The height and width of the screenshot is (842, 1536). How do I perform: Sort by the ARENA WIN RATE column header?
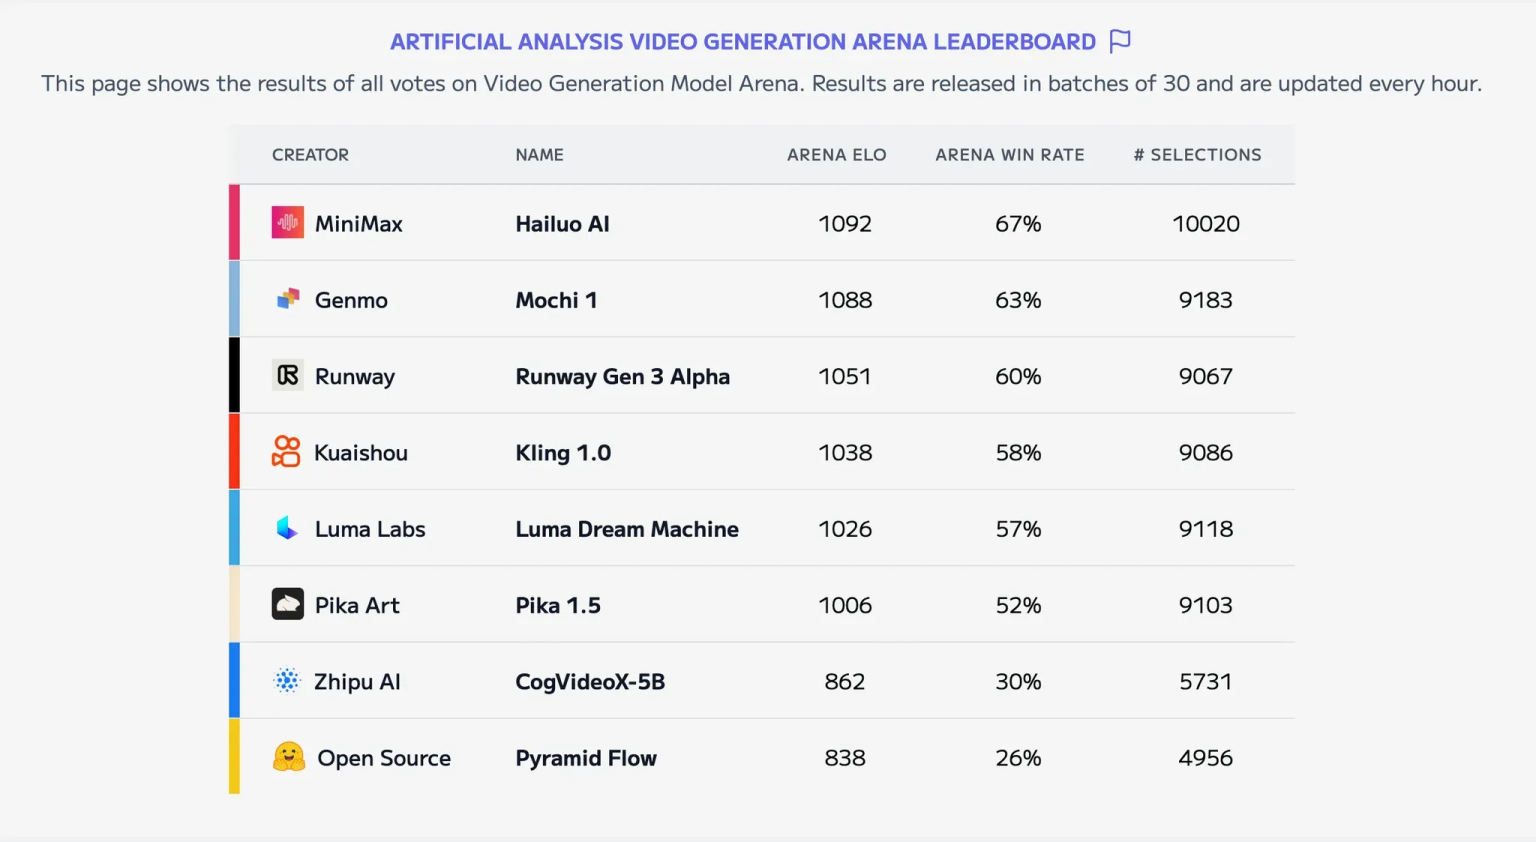pos(1009,155)
